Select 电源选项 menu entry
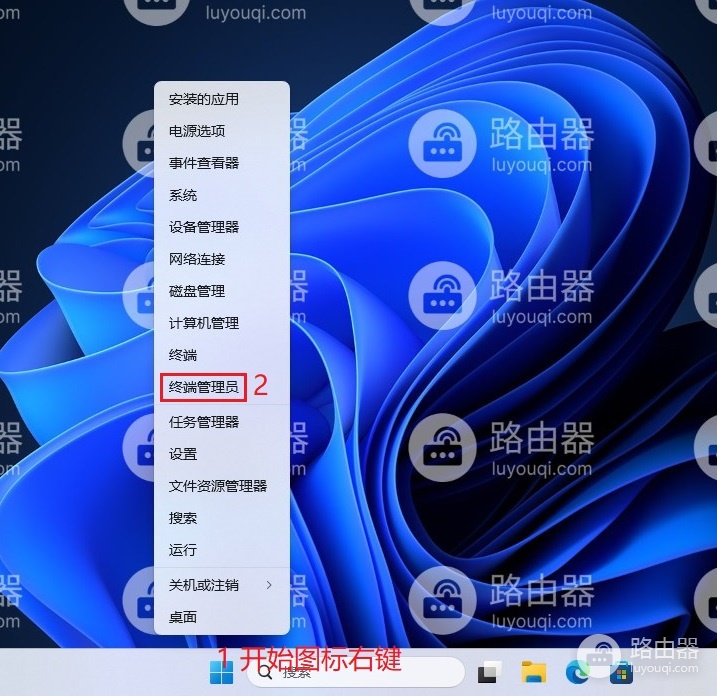Image resolution: width=717 pixels, height=696 pixels. (x=222, y=131)
